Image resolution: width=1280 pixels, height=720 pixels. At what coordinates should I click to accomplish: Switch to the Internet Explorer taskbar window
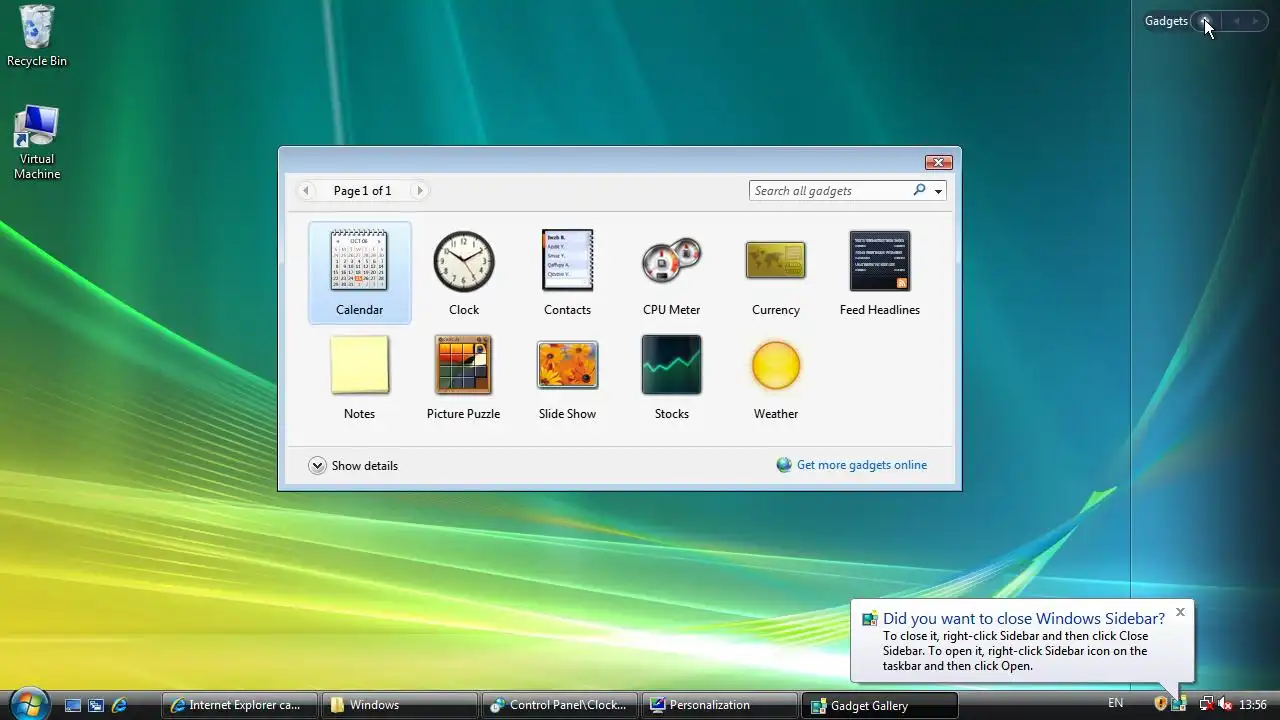tap(239, 705)
